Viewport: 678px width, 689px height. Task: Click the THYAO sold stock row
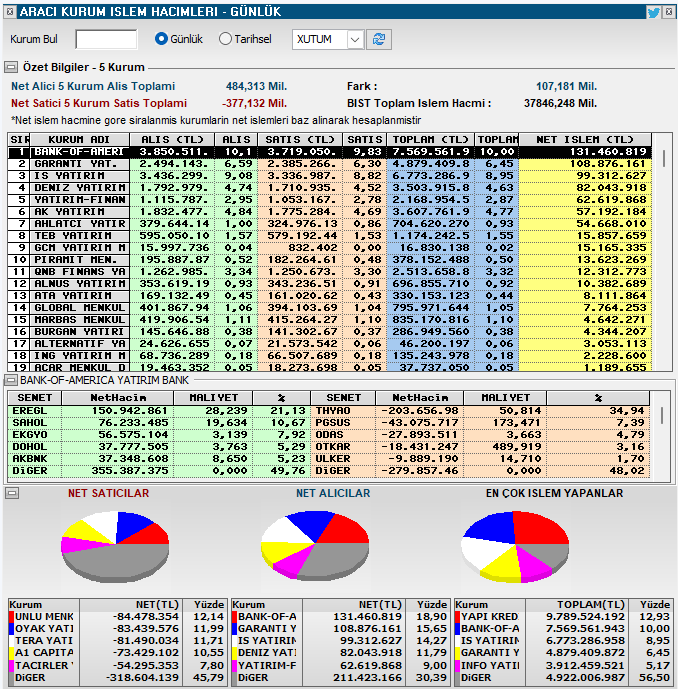pyautogui.click(x=480, y=411)
